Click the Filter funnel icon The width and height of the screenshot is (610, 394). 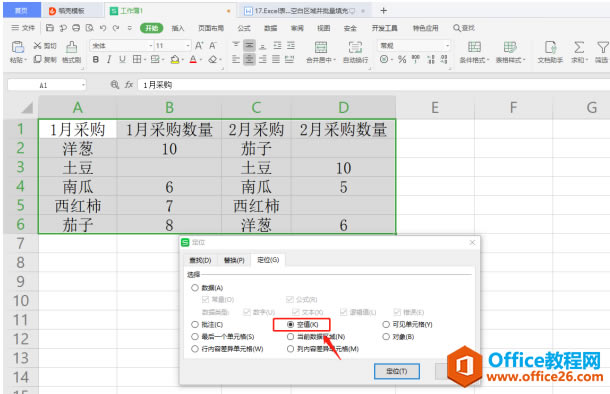pos(603,47)
